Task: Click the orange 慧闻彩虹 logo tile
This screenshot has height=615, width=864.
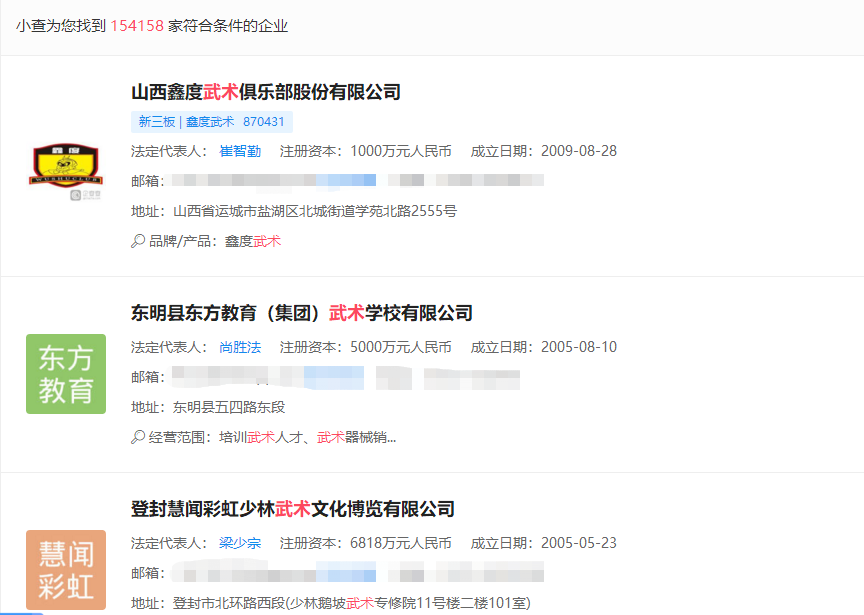Action: (66, 570)
